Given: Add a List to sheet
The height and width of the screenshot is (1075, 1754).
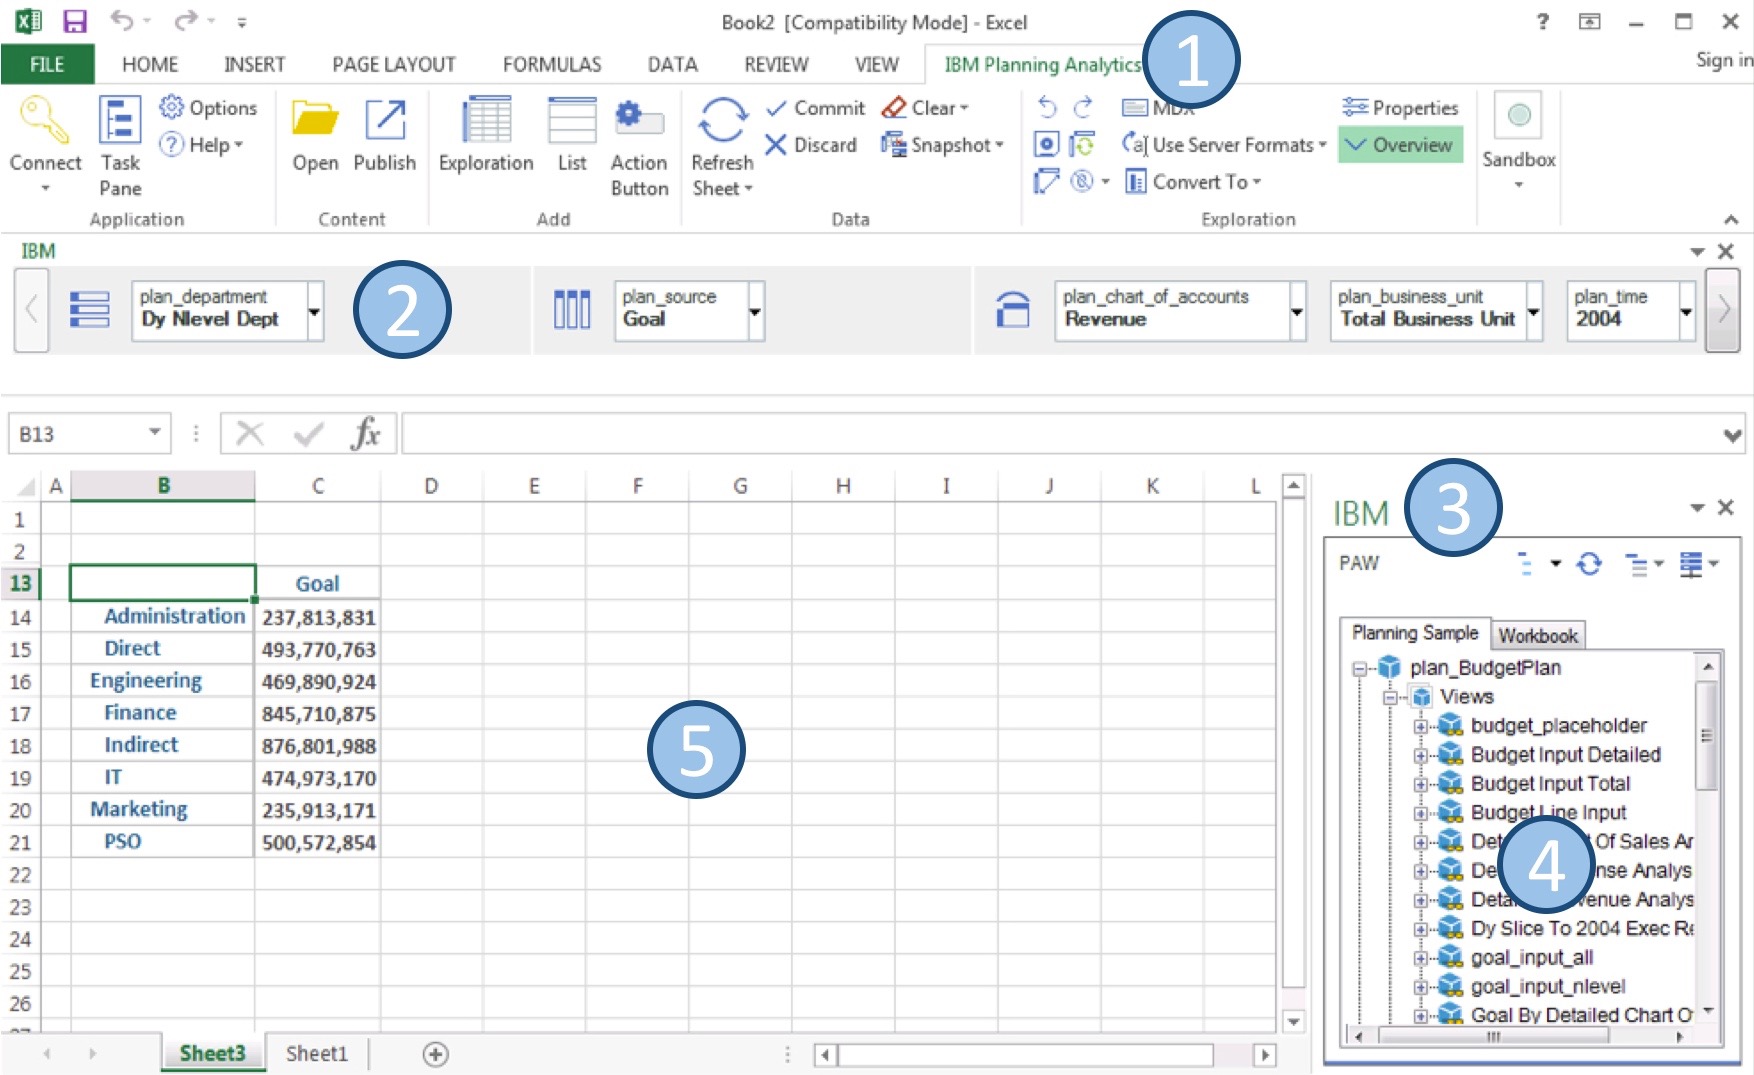Looking at the screenshot, I should [x=572, y=135].
